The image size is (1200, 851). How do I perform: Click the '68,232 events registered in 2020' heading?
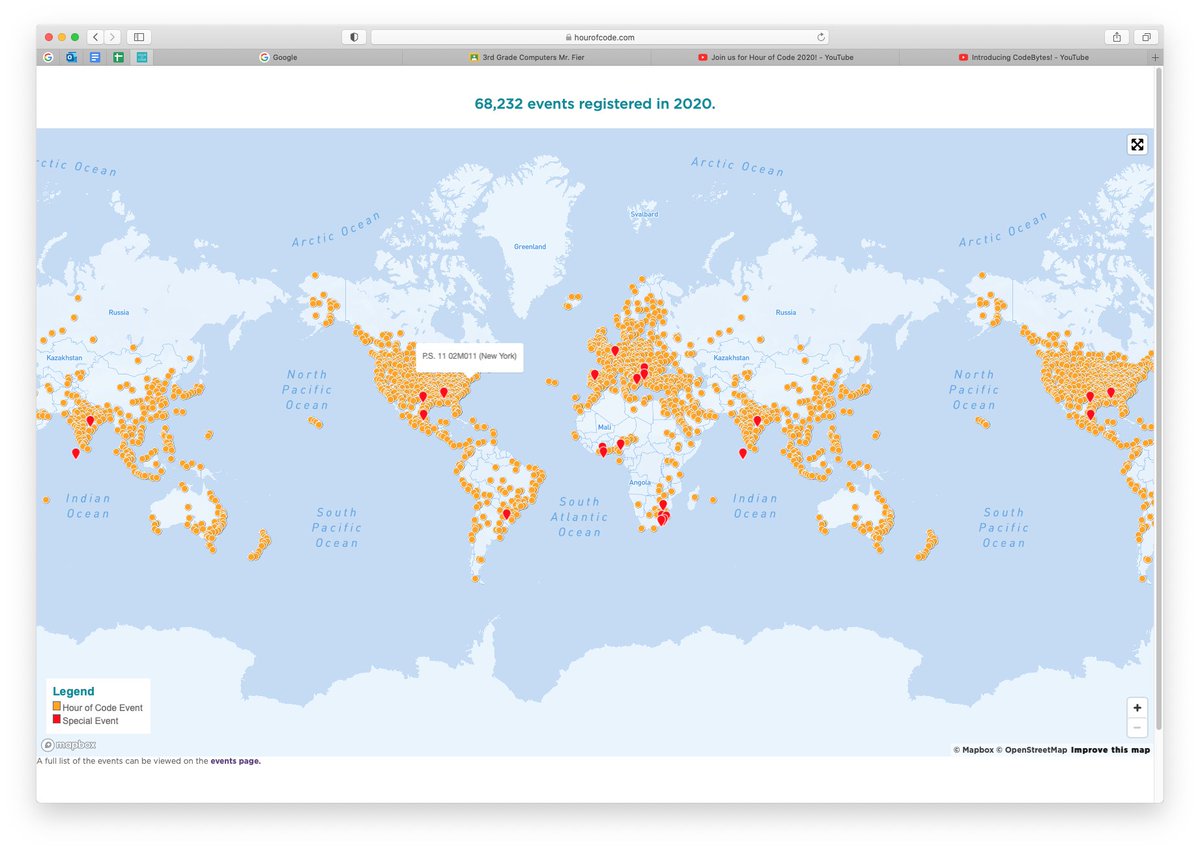595,103
